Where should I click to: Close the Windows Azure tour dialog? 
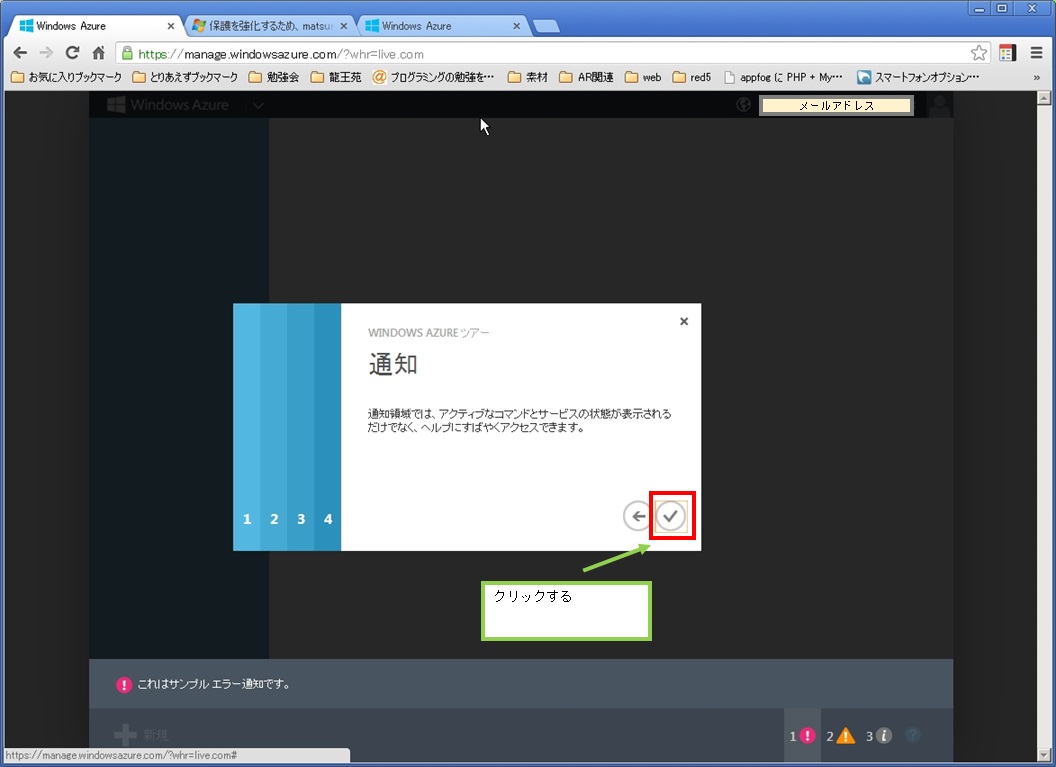tap(684, 321)
